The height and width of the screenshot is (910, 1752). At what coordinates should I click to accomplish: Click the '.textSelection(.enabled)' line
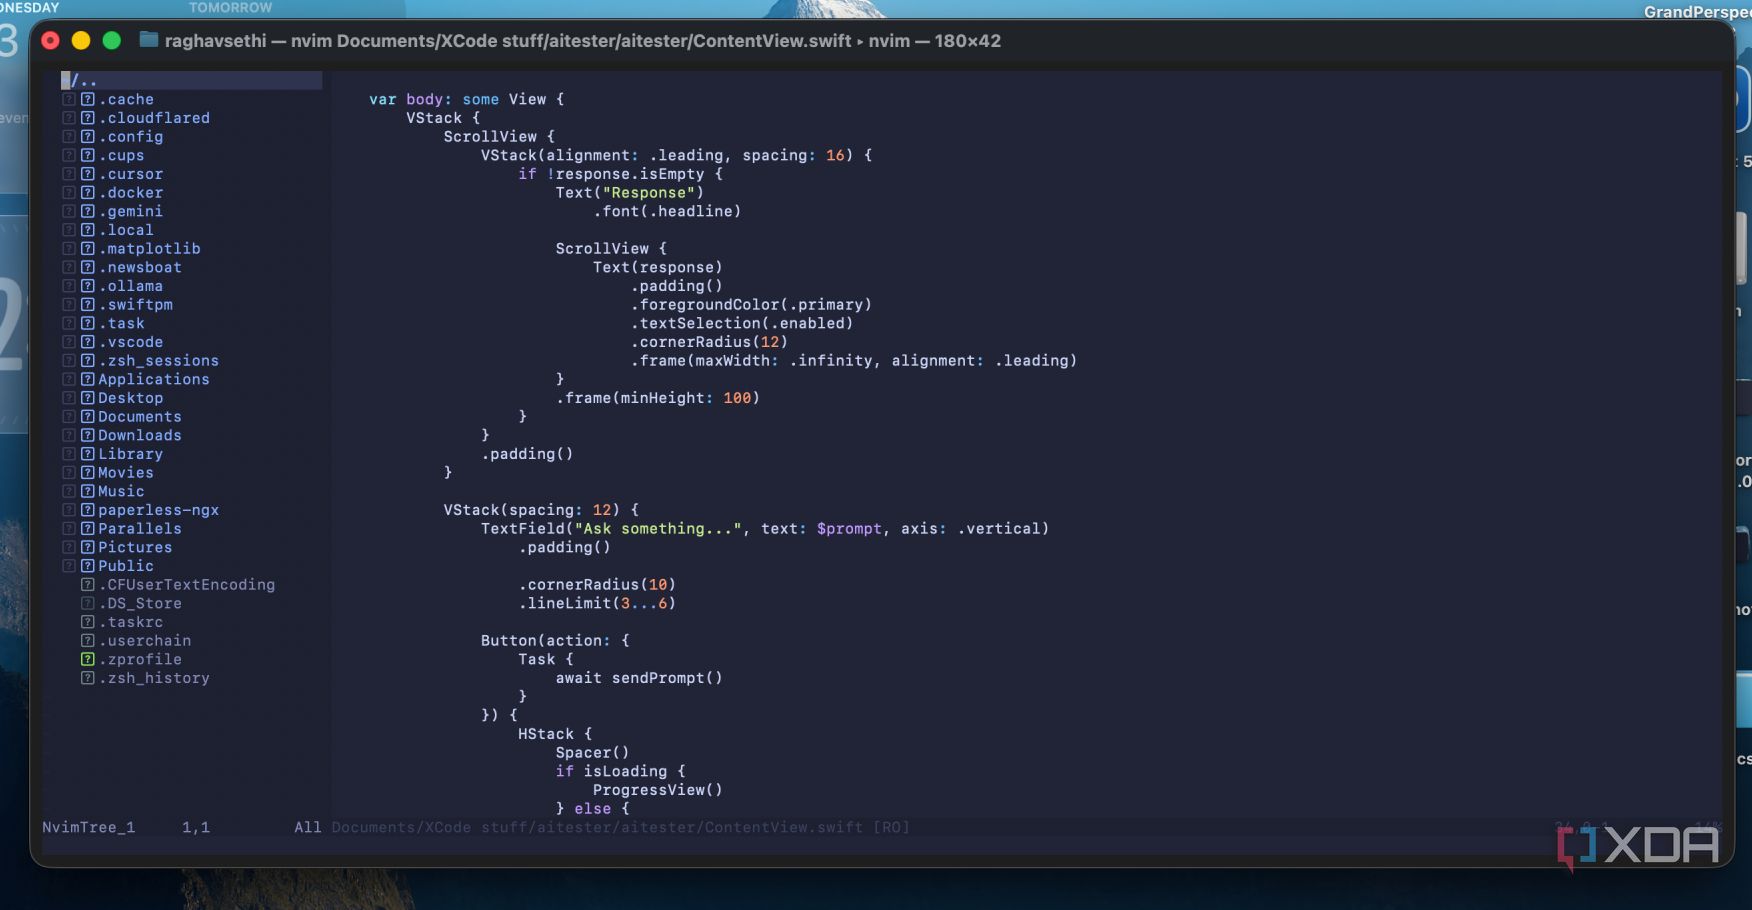[742, 323]
